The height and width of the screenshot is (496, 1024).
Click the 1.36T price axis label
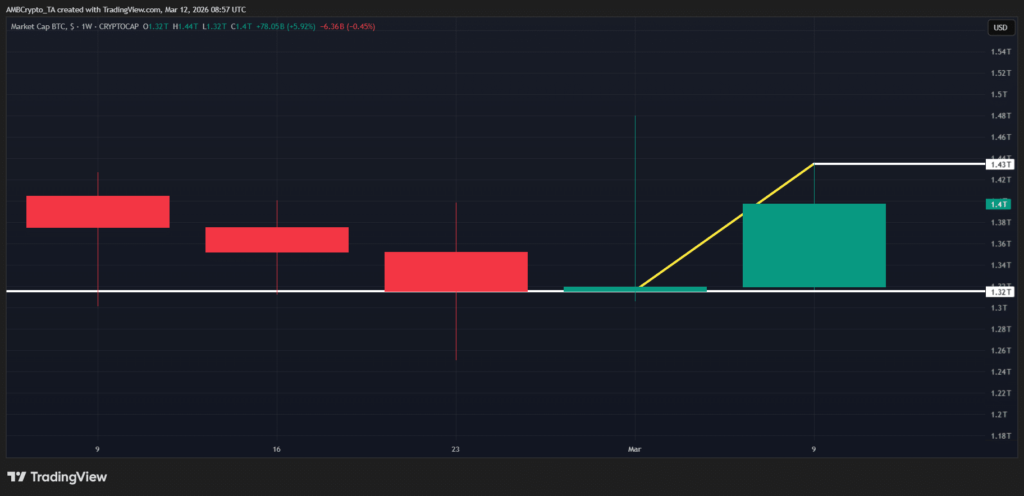pos(1001,244)
